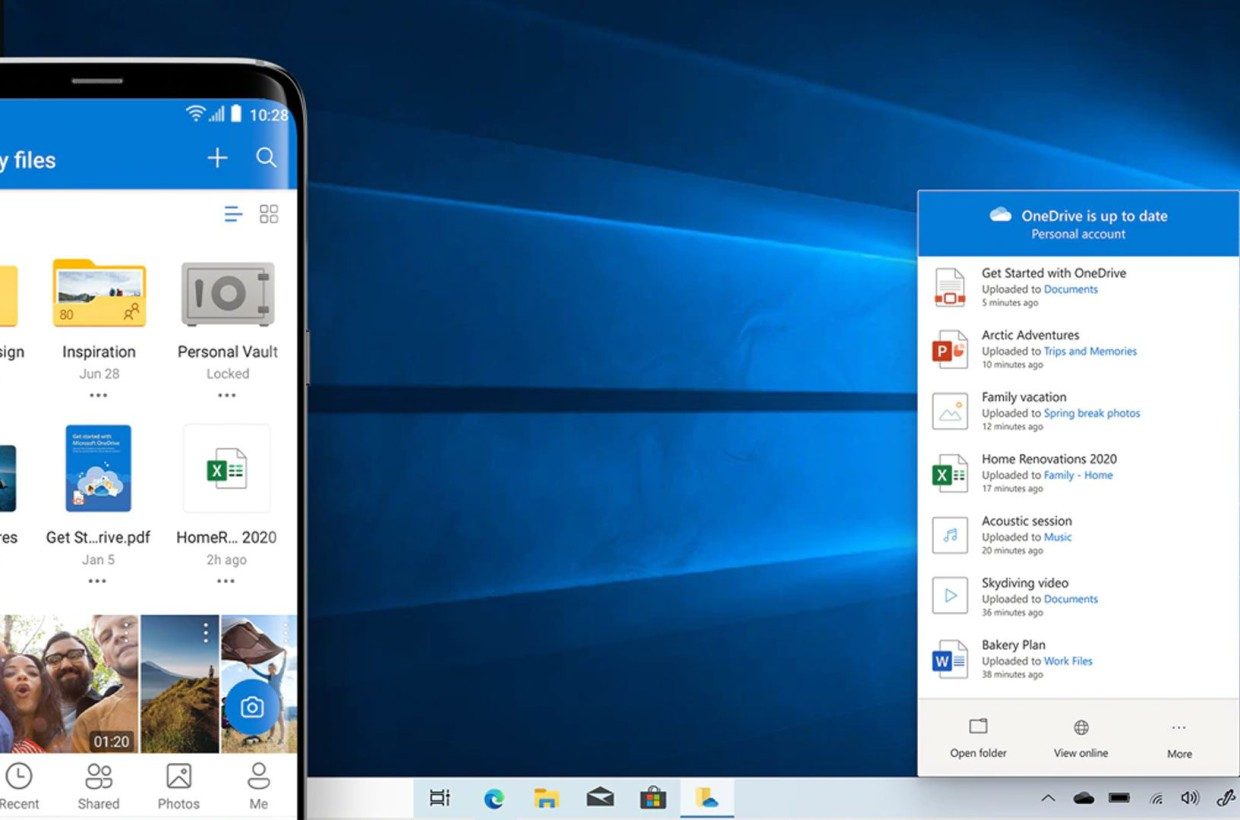This screenshot has width=1240, height=820.
Task: Click the battery icon in the system tray
Action: pos(1120,798)
